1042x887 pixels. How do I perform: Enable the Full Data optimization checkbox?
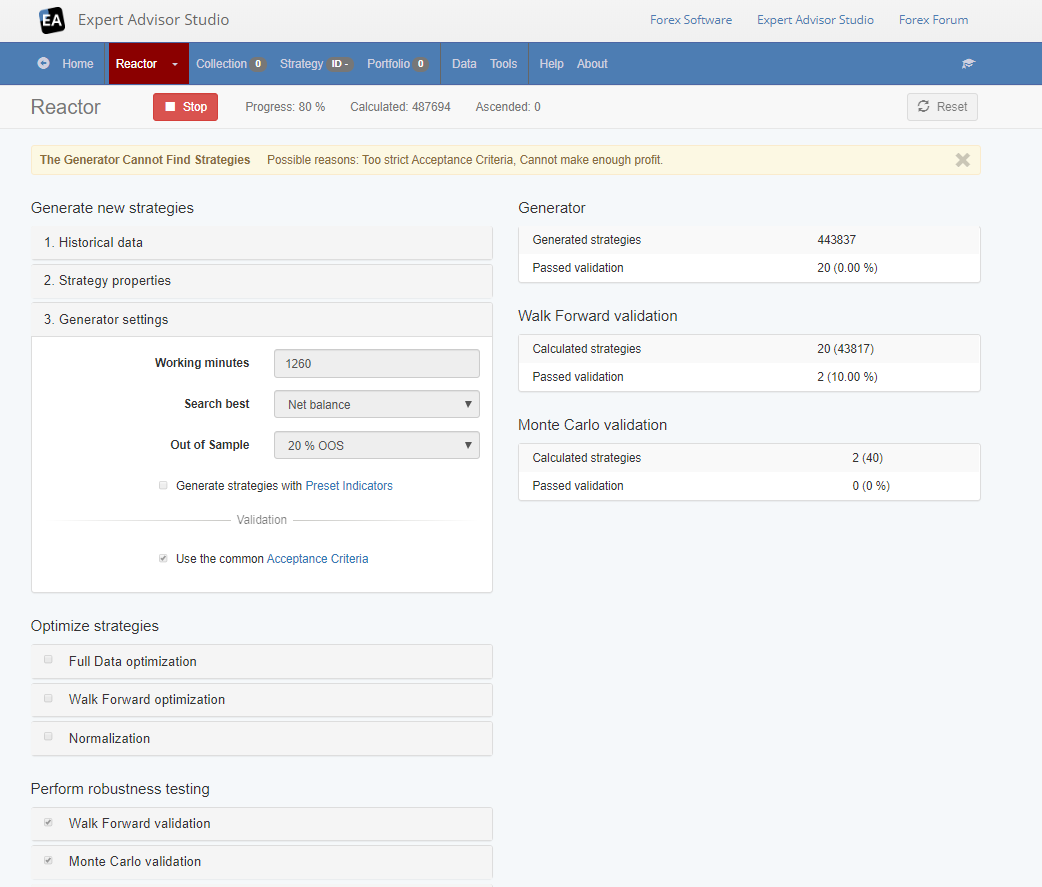[49, 660]
